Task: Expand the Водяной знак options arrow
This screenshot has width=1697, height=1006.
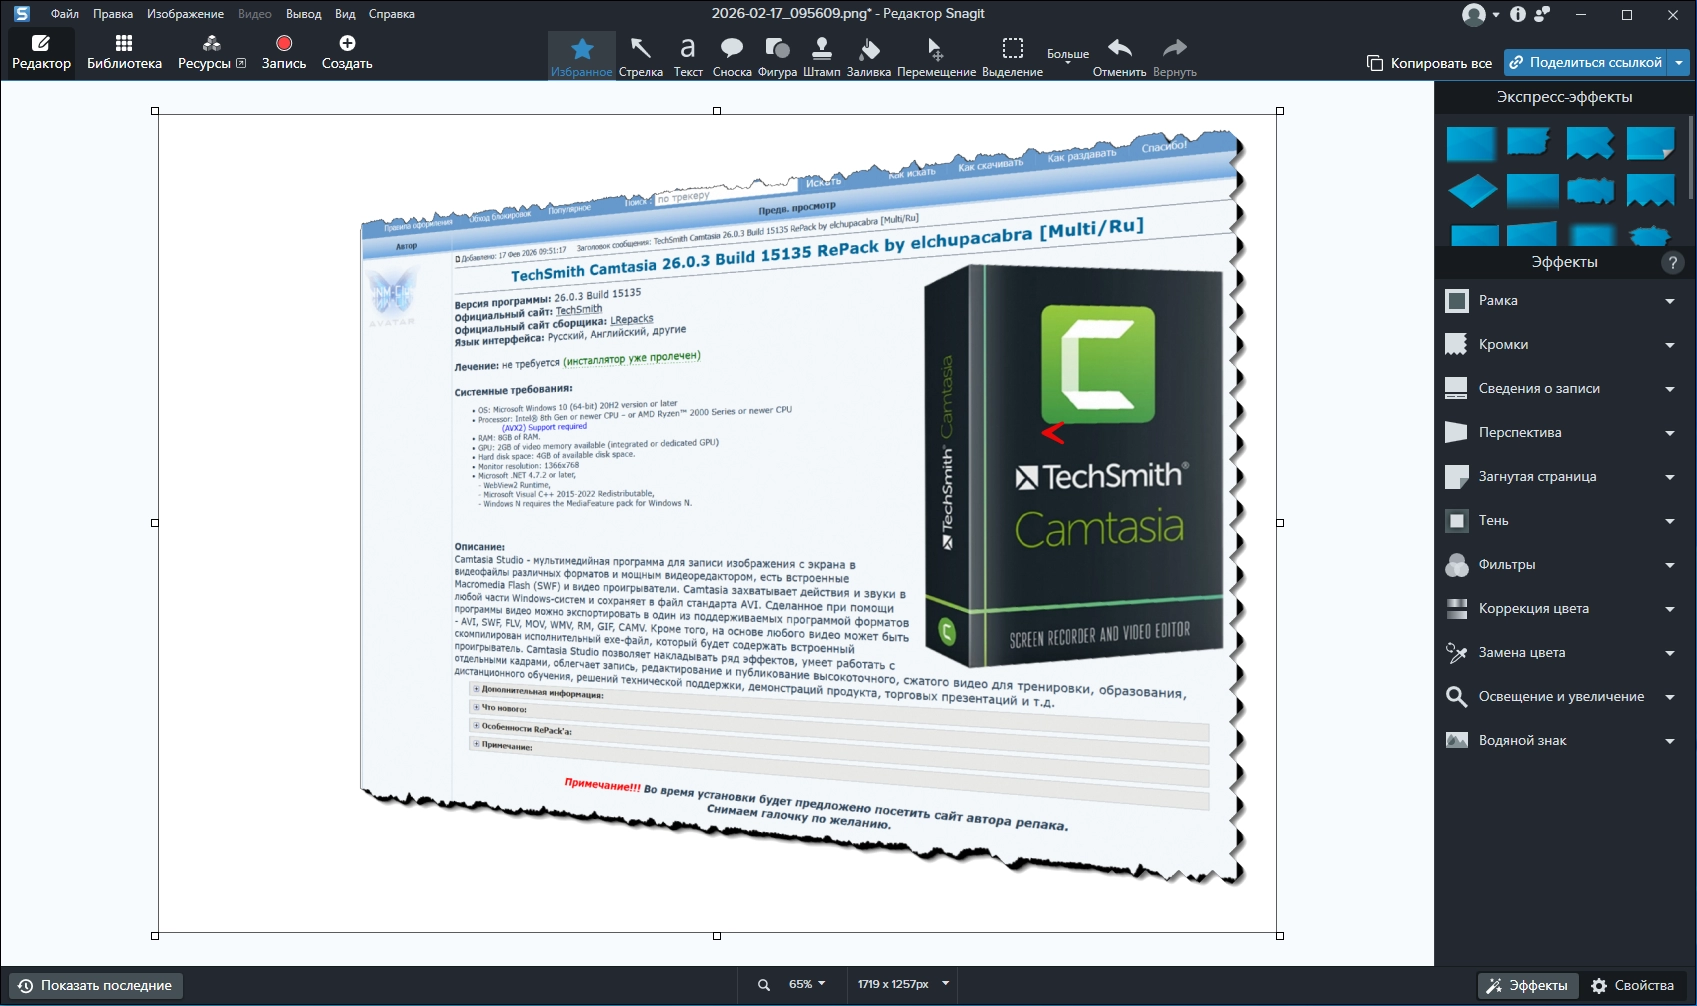Action: click(x=1670, y=741)
